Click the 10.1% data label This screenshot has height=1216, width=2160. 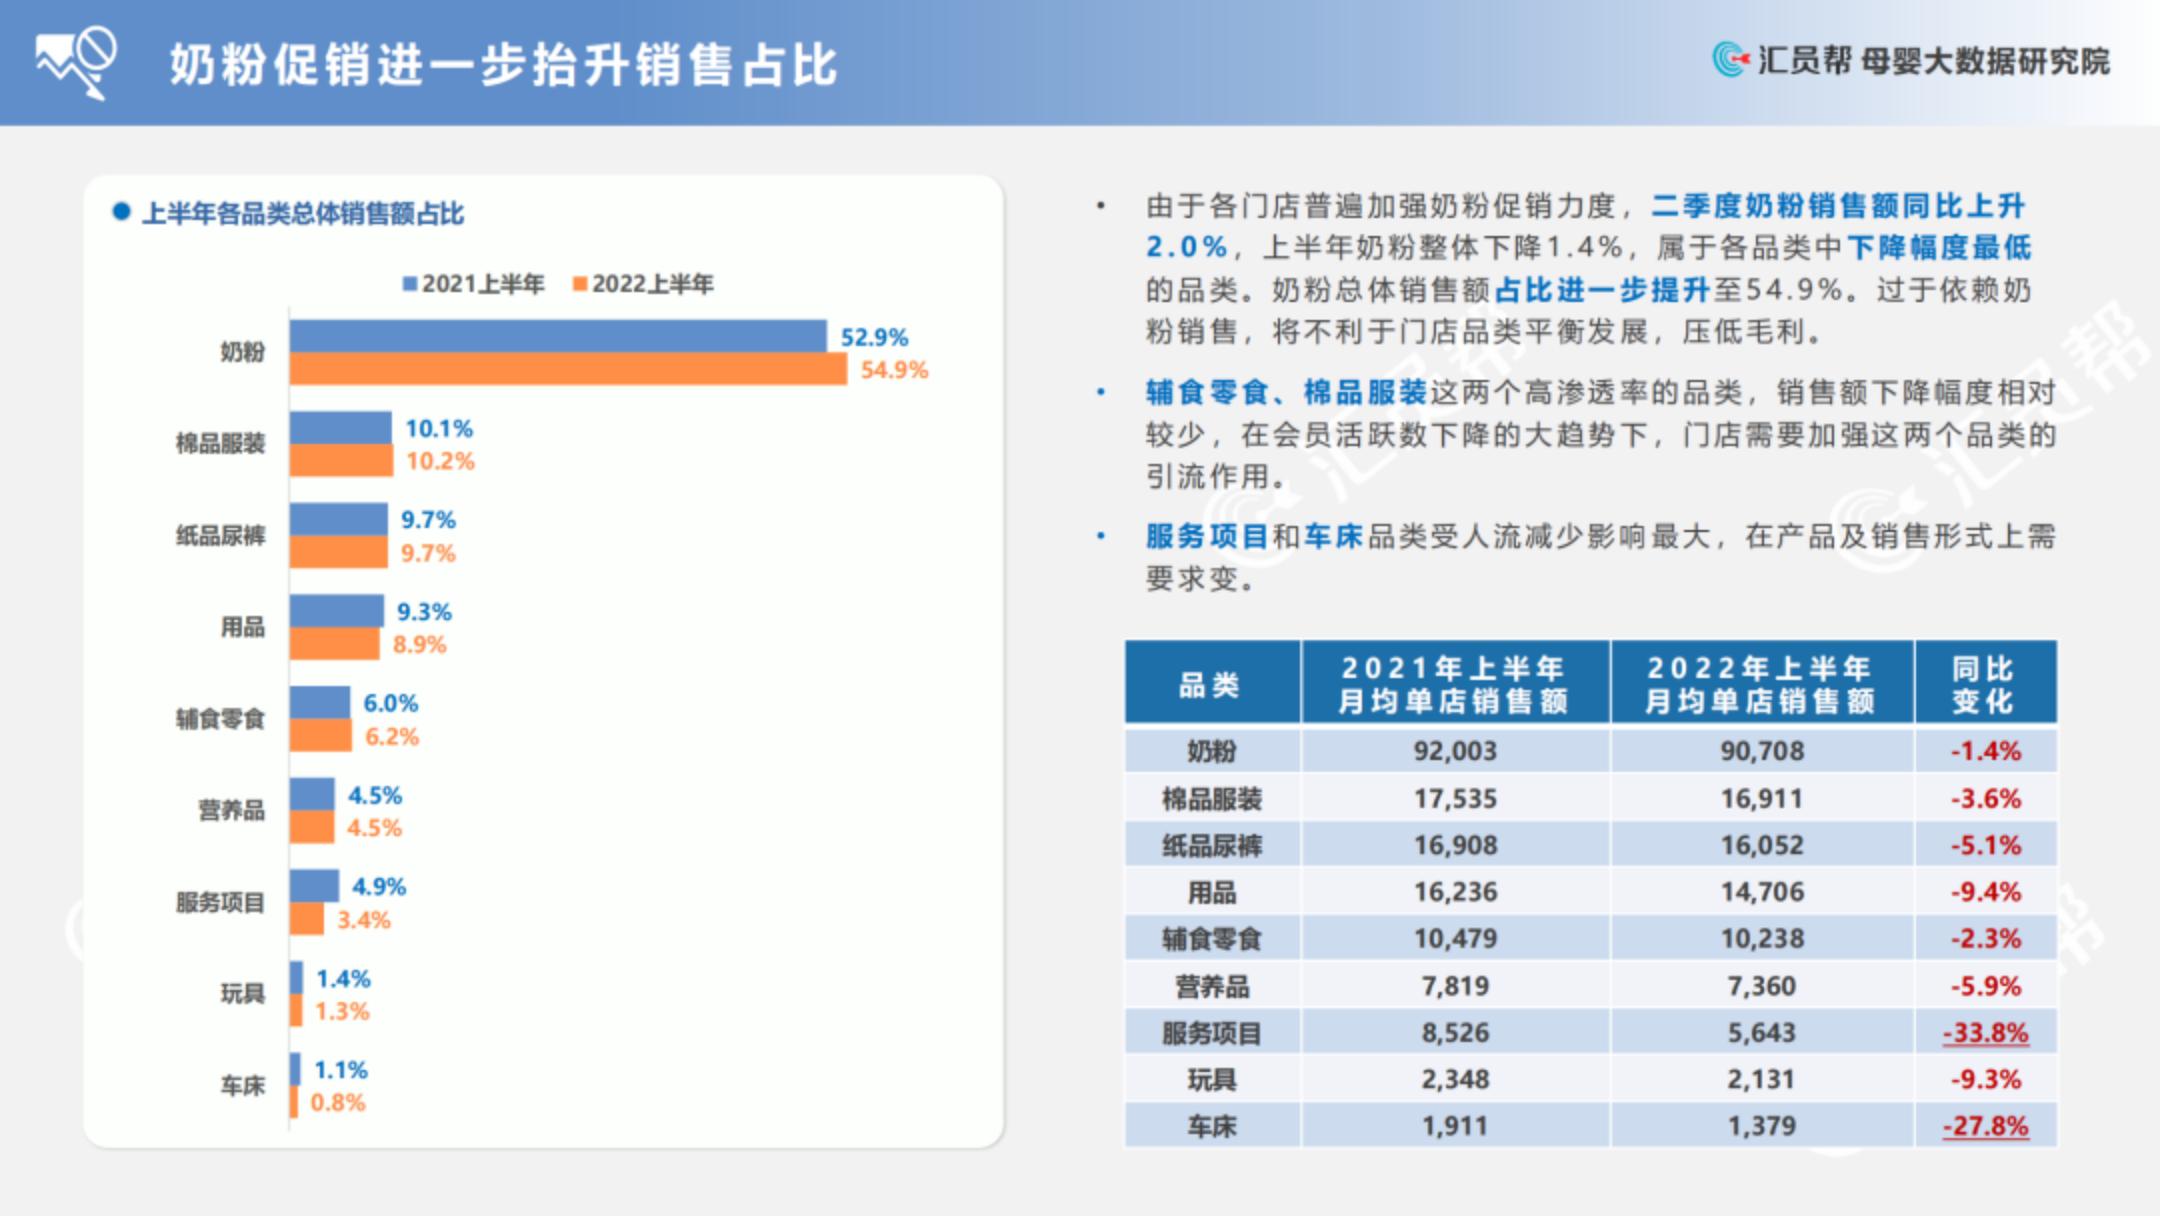click(x=439, y=428)
